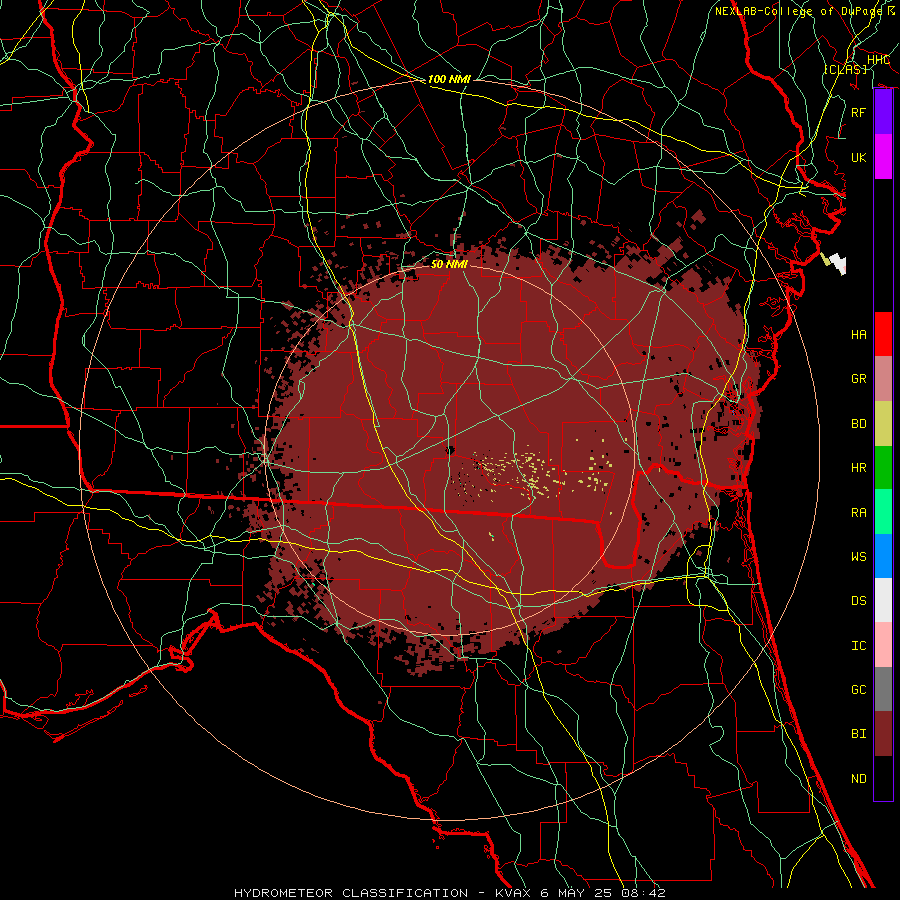Click the UK legend label

(859, 157)
